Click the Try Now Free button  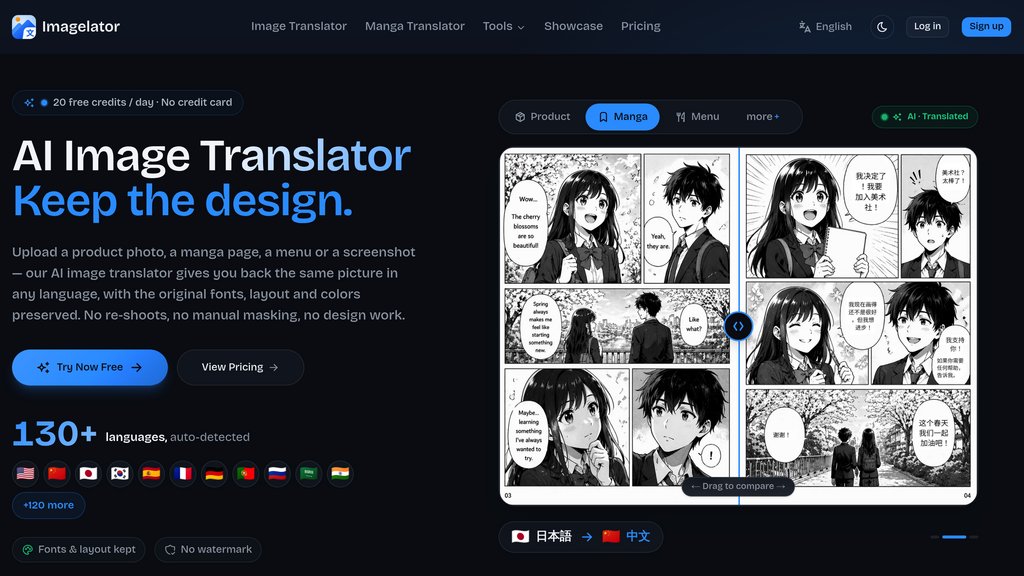[90, 367]
